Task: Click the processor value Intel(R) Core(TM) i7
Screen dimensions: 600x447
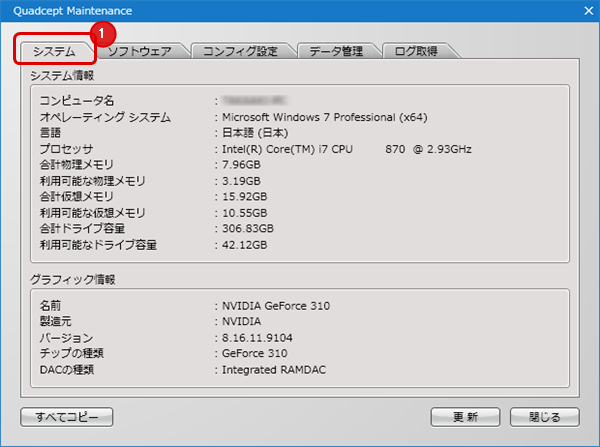Action: pyautogui.click(x=347, y=149)
